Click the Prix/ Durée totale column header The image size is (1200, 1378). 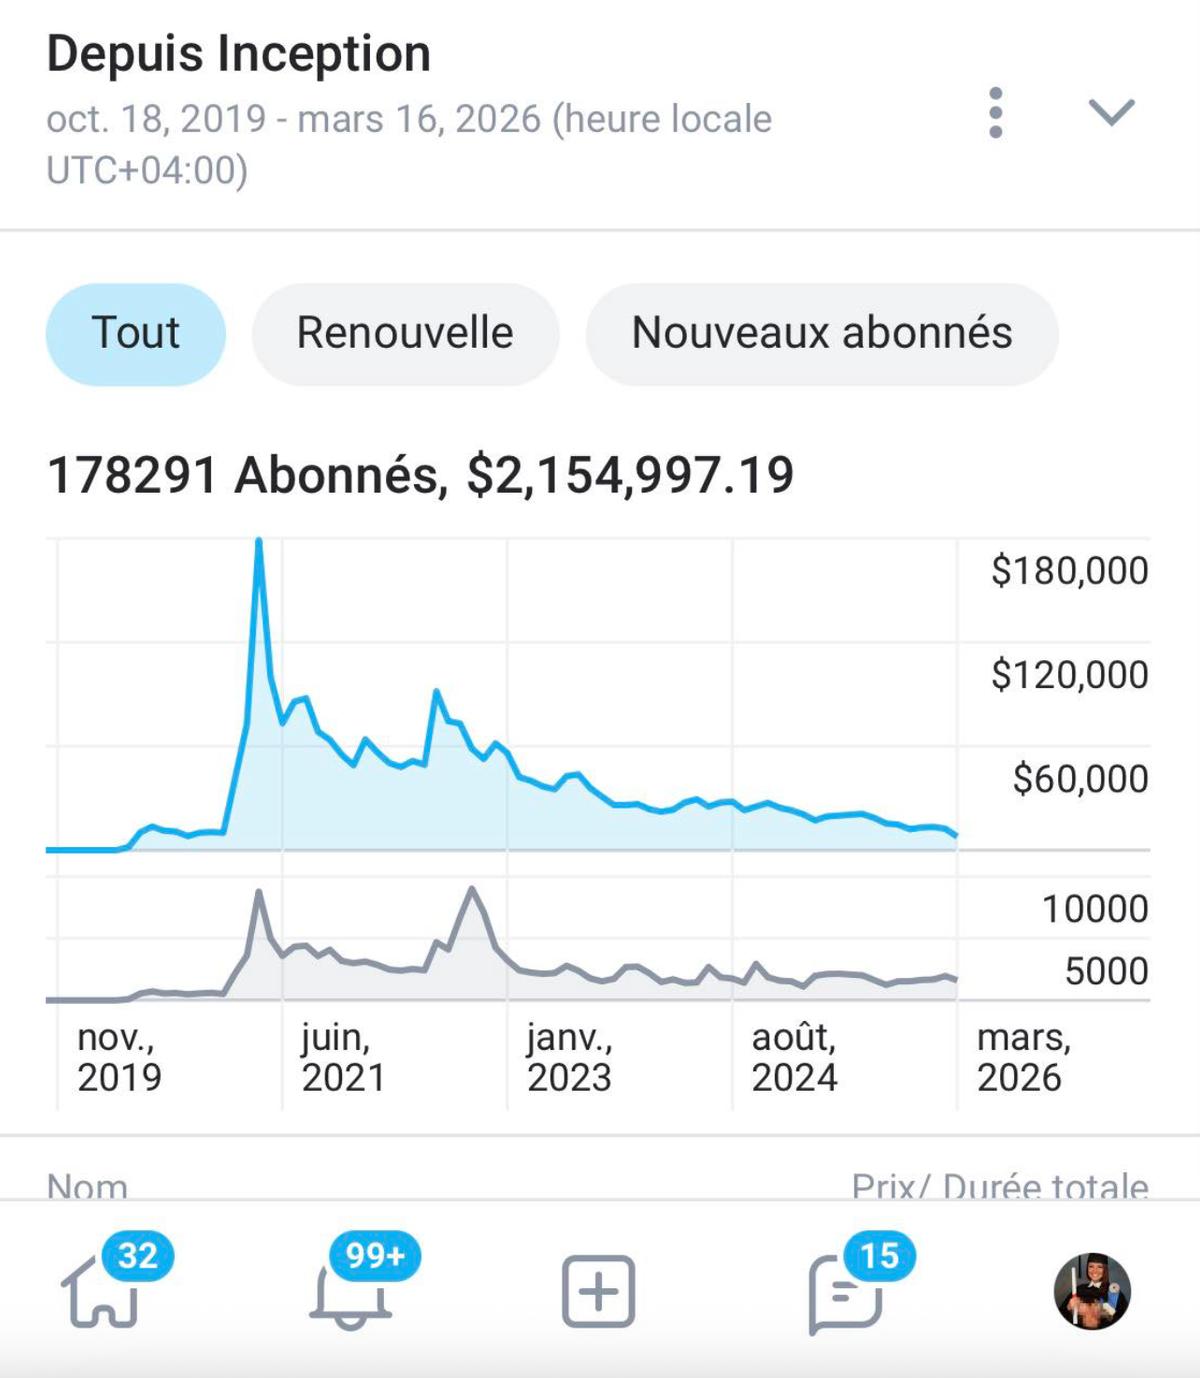999,1186
